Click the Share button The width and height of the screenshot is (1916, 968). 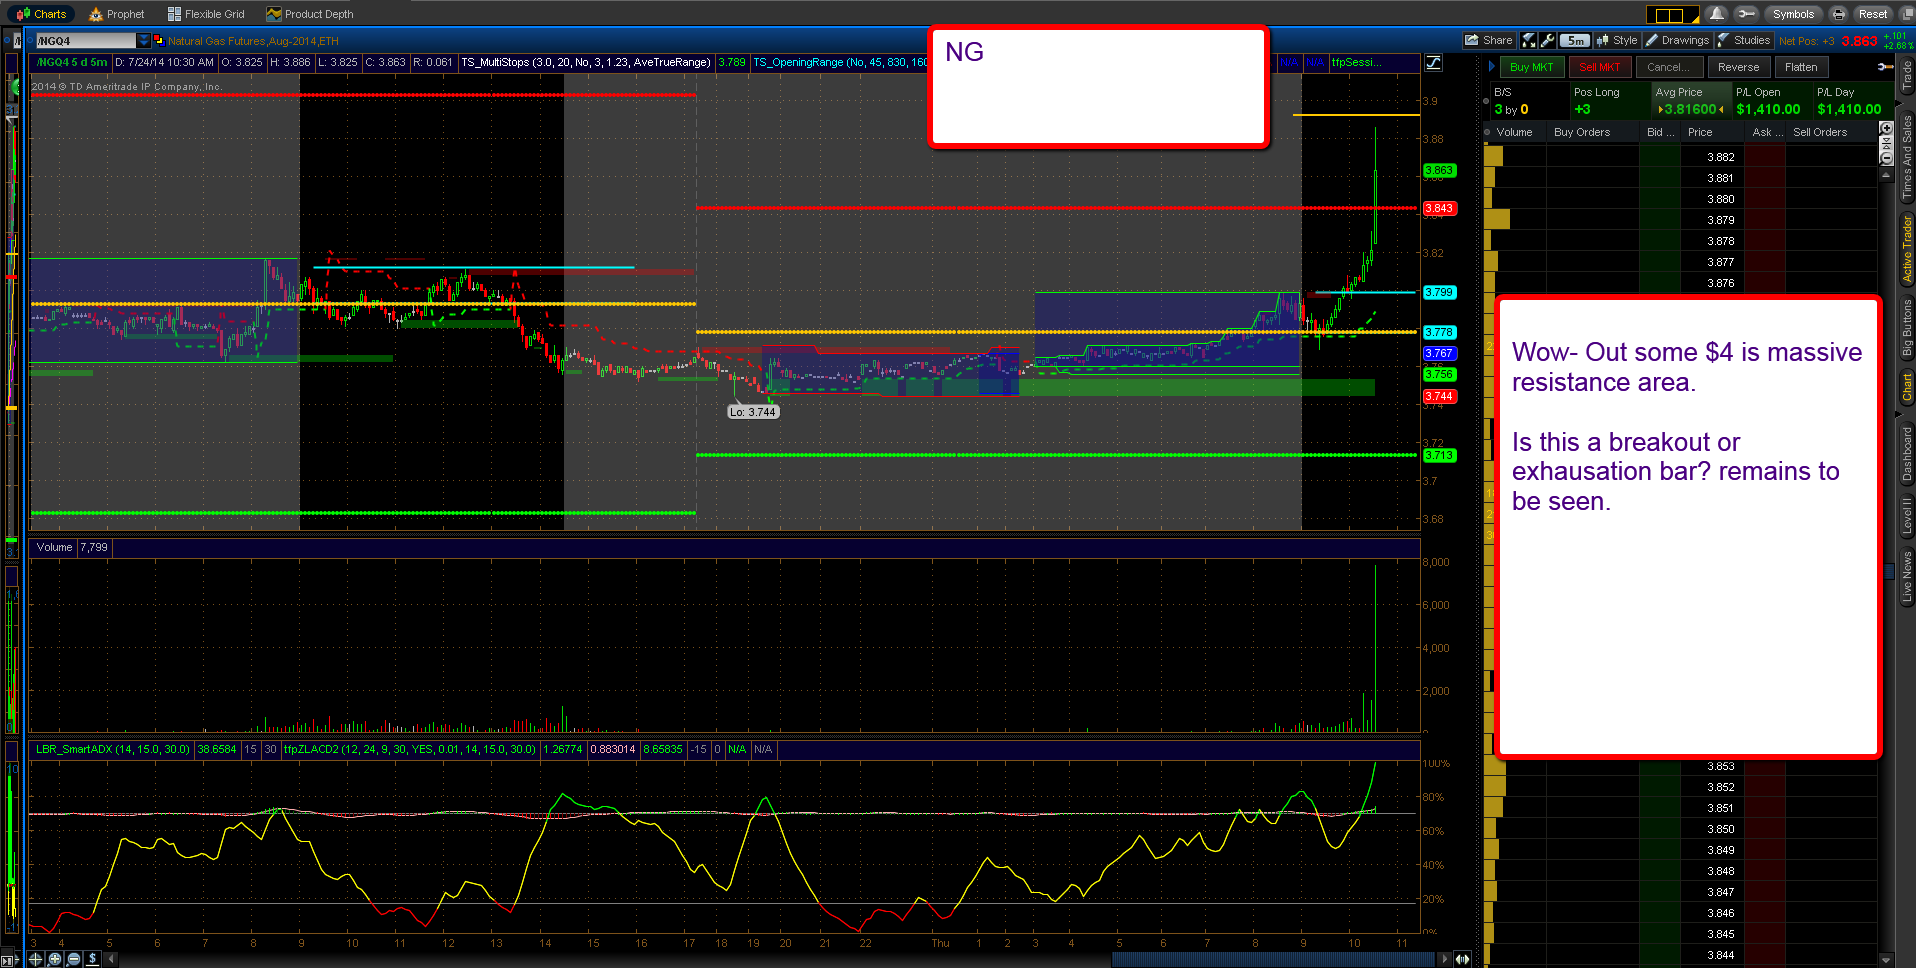1488,40
